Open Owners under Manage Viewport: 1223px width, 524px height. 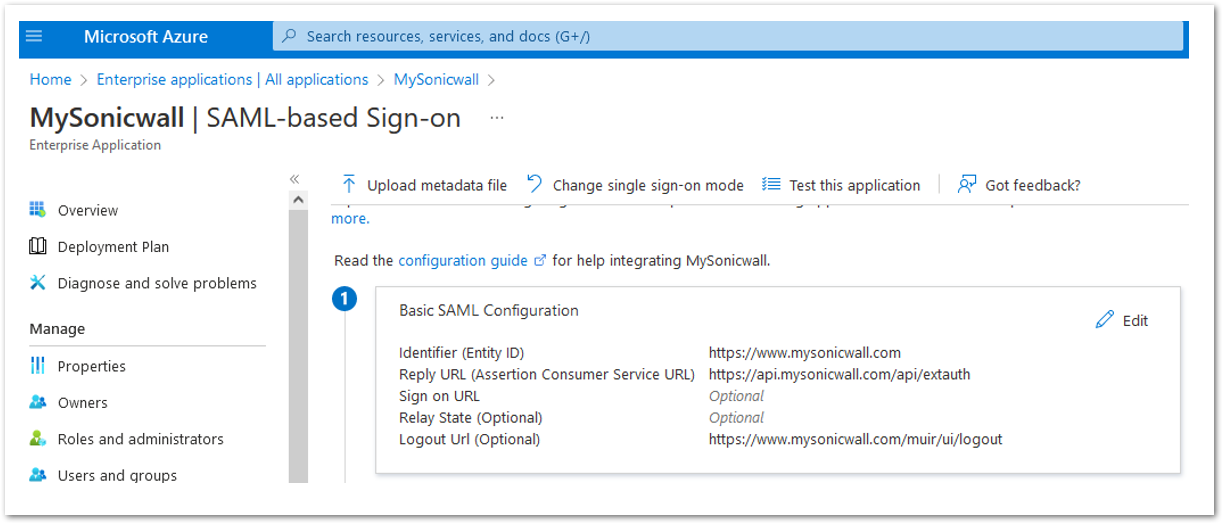click(82, 402)
